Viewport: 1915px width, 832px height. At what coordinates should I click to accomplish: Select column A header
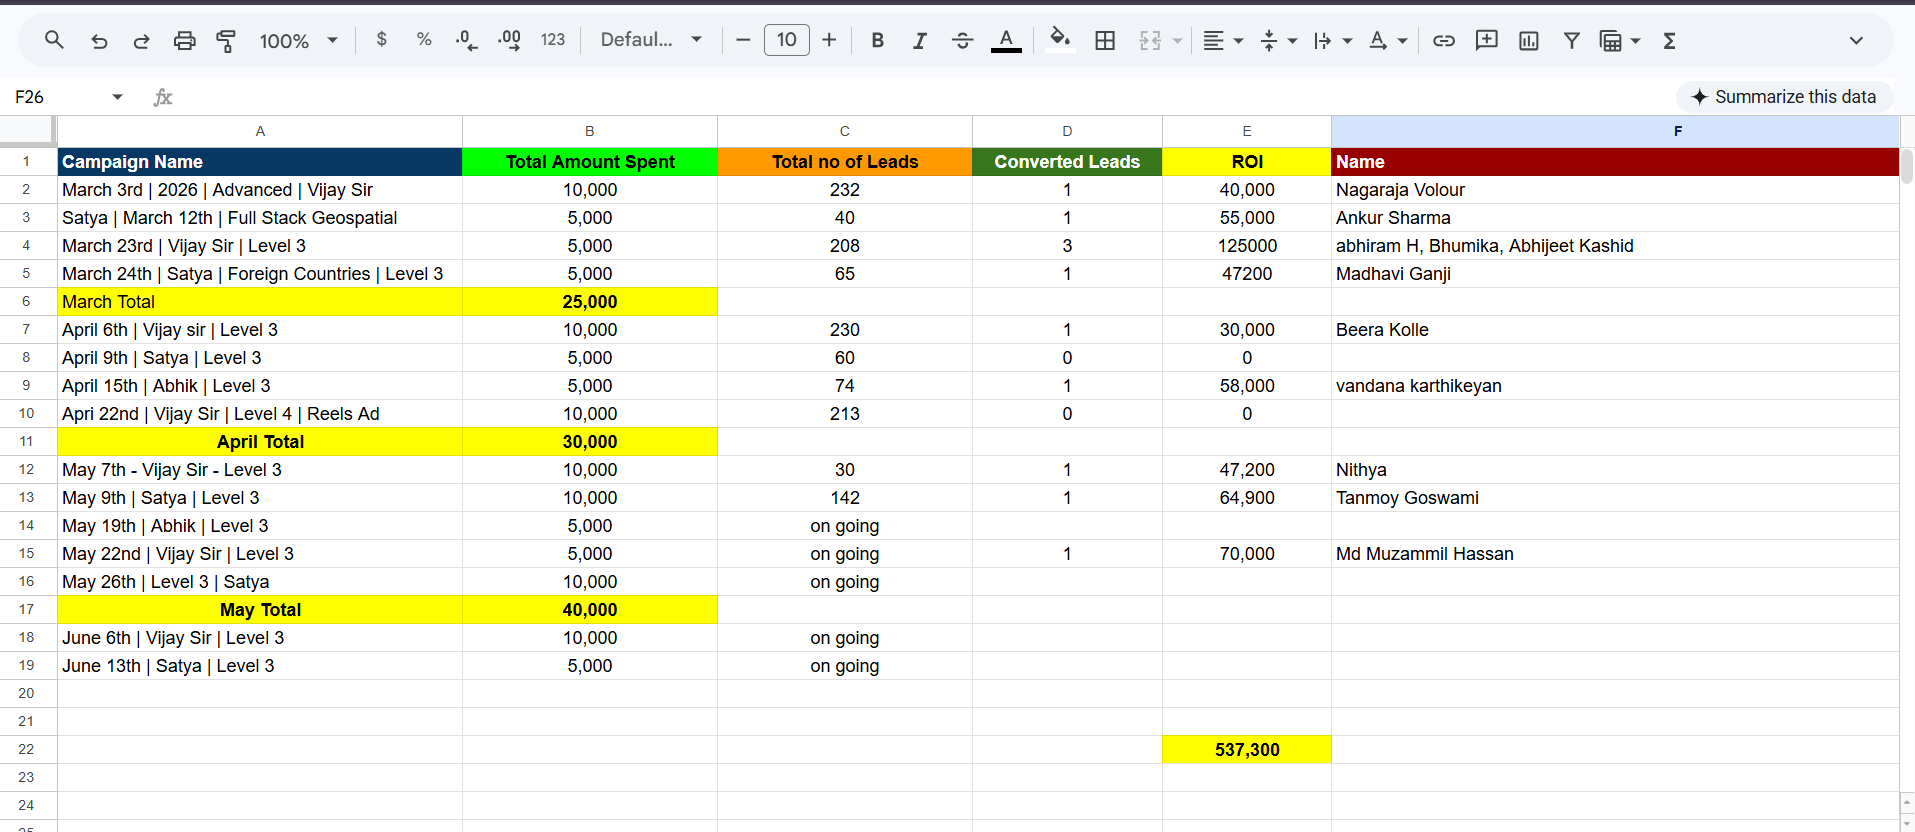pos(260,131)
